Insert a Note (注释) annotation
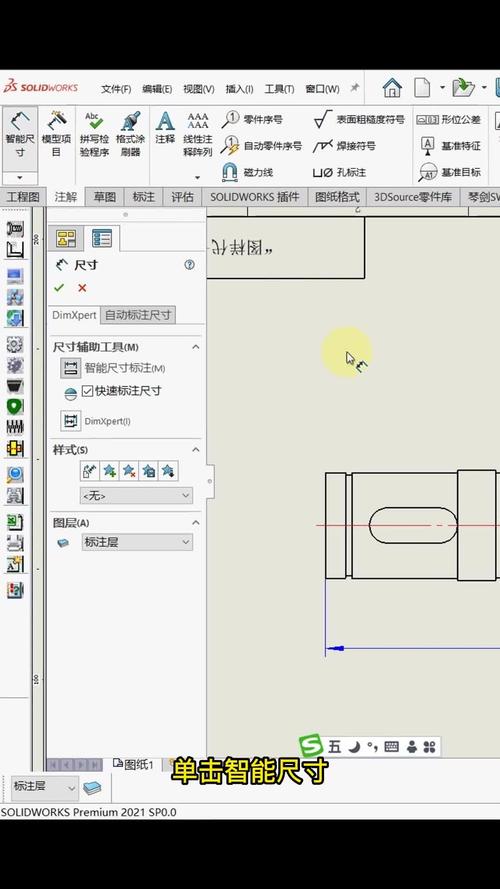Screen dimensions: 500x889 [165, 128]
